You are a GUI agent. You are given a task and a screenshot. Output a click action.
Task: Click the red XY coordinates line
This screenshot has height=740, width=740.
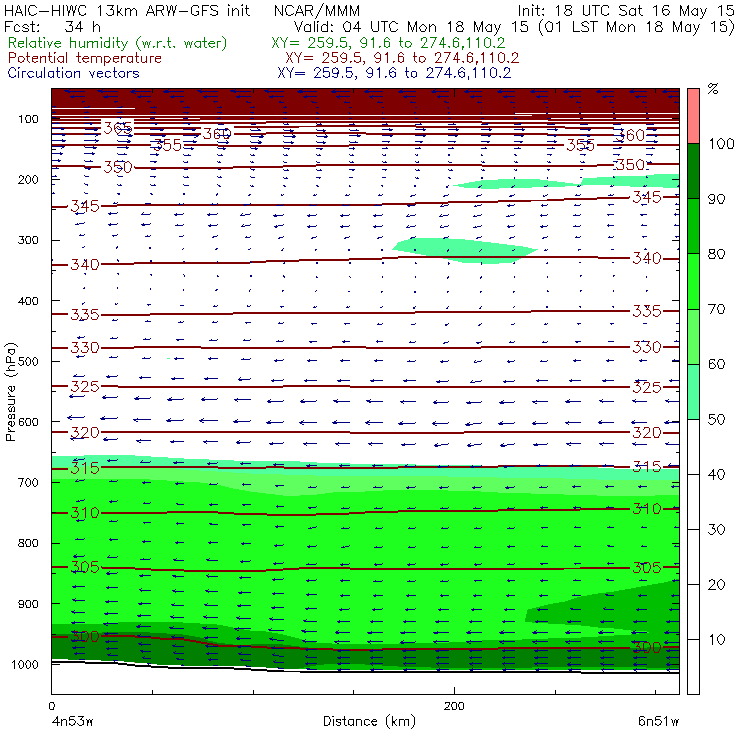(x=402, y=58)
